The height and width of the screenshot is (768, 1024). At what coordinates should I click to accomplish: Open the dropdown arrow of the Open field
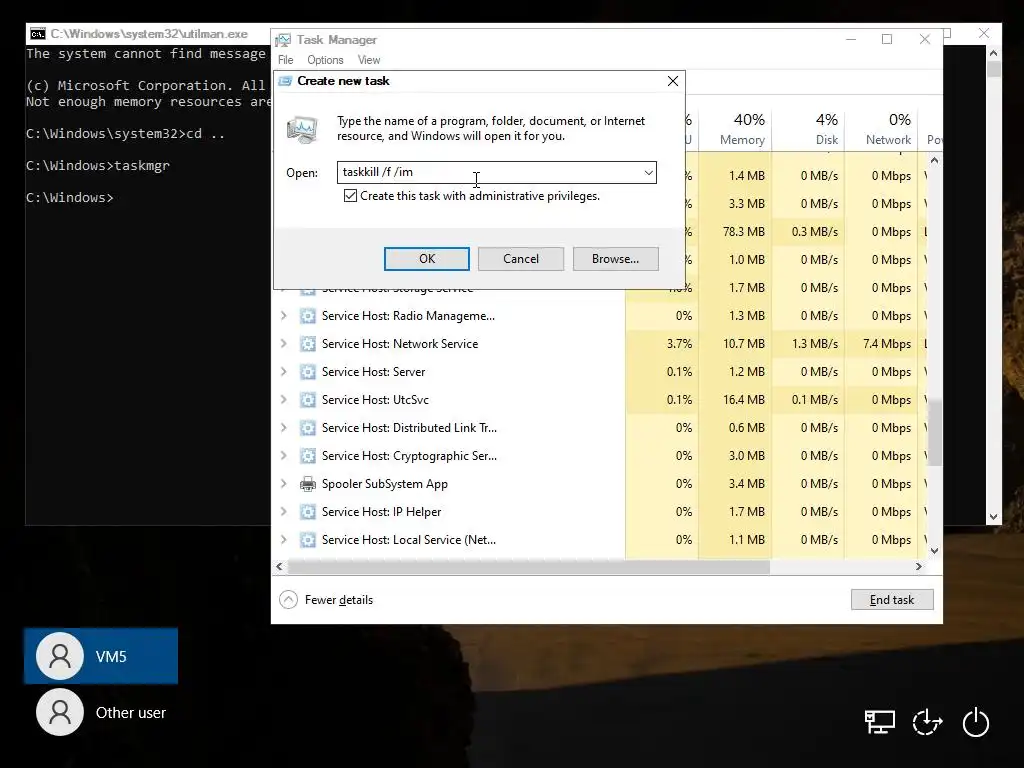[x=648, y=172]
